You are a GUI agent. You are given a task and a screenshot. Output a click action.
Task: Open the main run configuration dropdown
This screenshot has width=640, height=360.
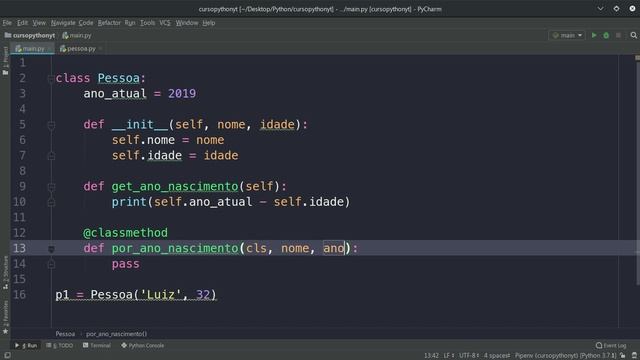[x=567, y=36]
